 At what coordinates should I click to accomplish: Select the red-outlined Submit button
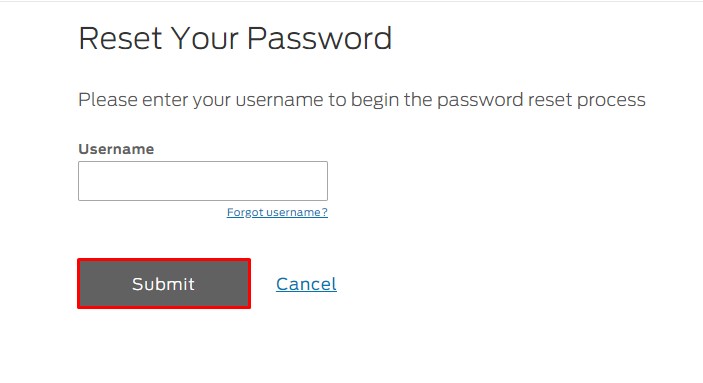coord(164,283)
